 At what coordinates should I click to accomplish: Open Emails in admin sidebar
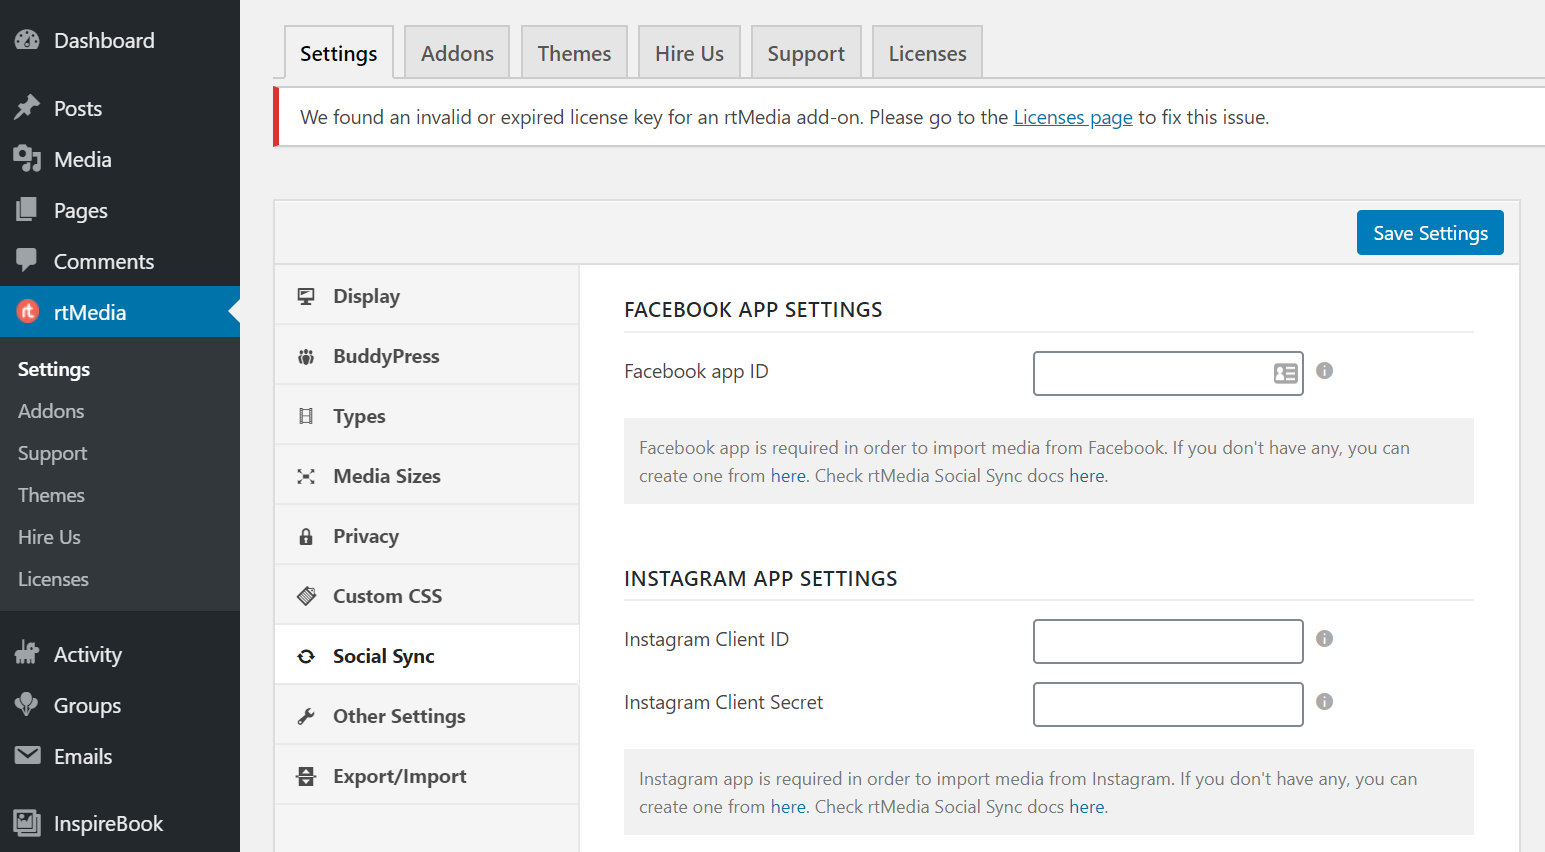click(x=120, y=756)
